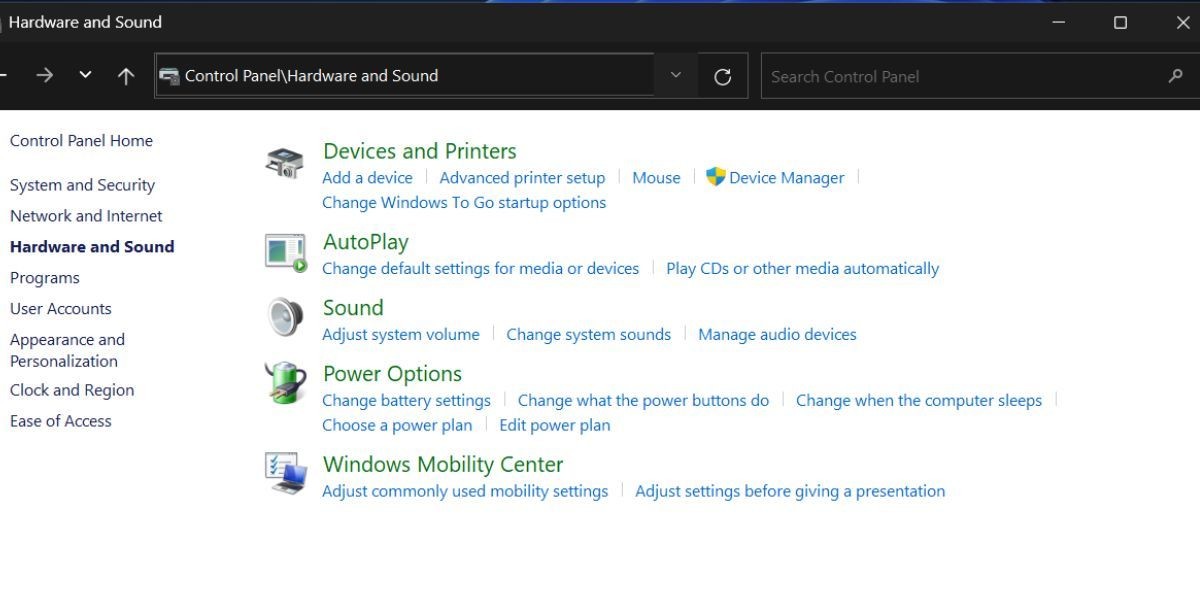Screen dimensions: 1200x600
Task: Go up one level with up arrow
Action: [x=126, y=76]
